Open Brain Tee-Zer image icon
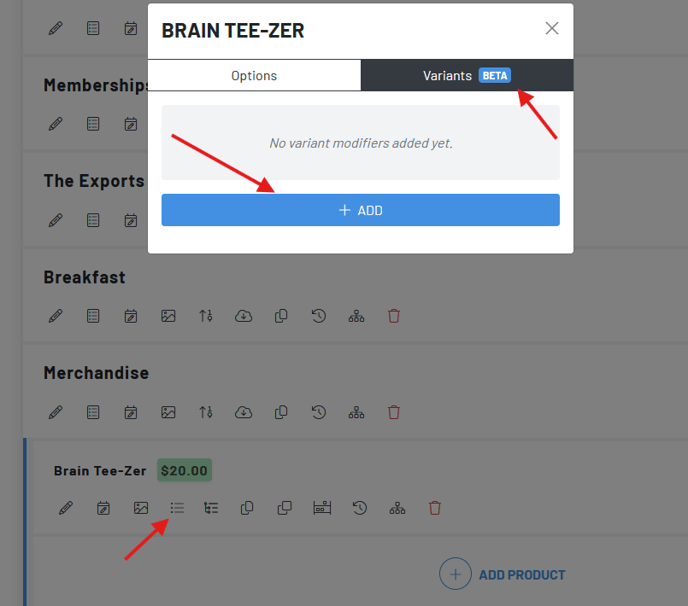This screenshot has width=688, height=606. [140, 508]
